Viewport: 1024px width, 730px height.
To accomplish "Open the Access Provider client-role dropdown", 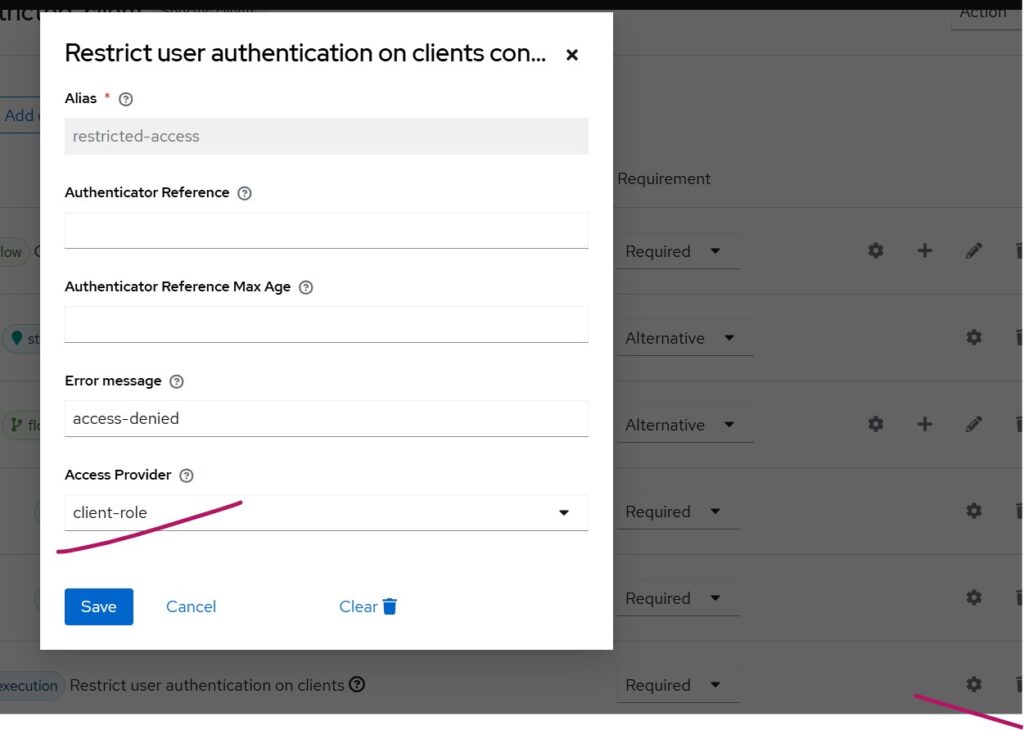I will point(326,513).
